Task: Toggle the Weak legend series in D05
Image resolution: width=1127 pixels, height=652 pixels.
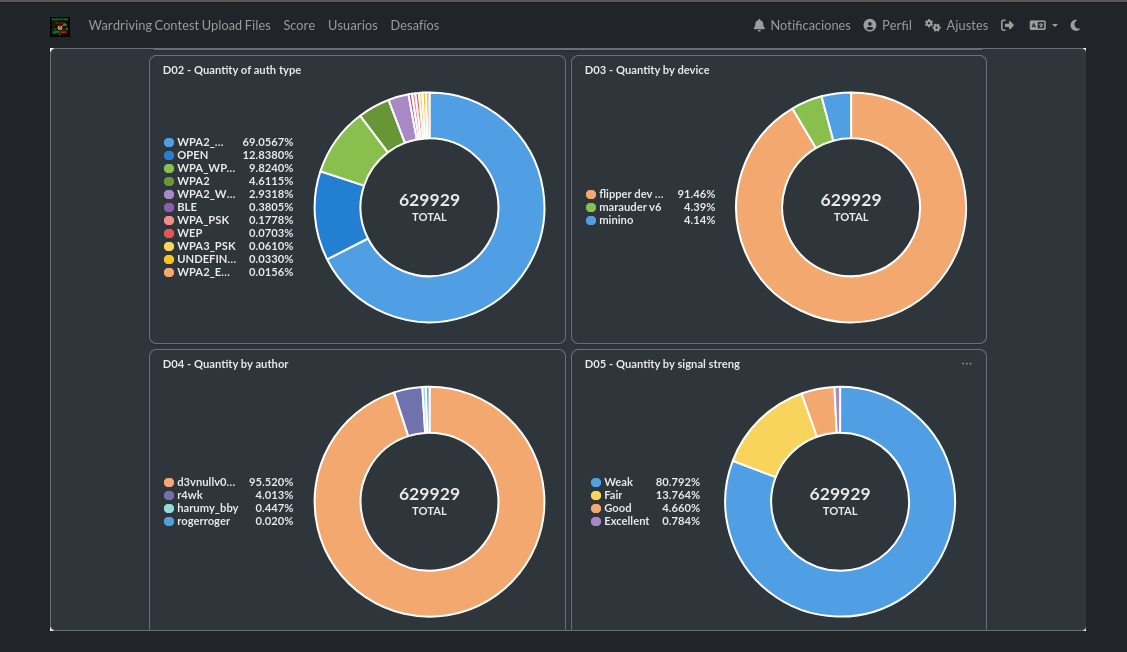Action: point(619,482)
